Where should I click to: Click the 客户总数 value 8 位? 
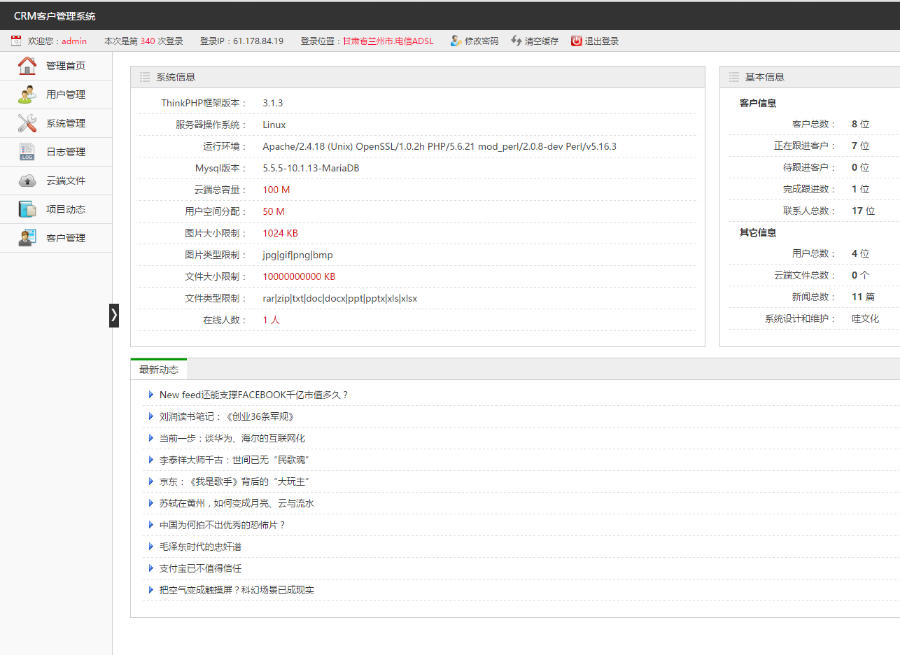[860, 124]
